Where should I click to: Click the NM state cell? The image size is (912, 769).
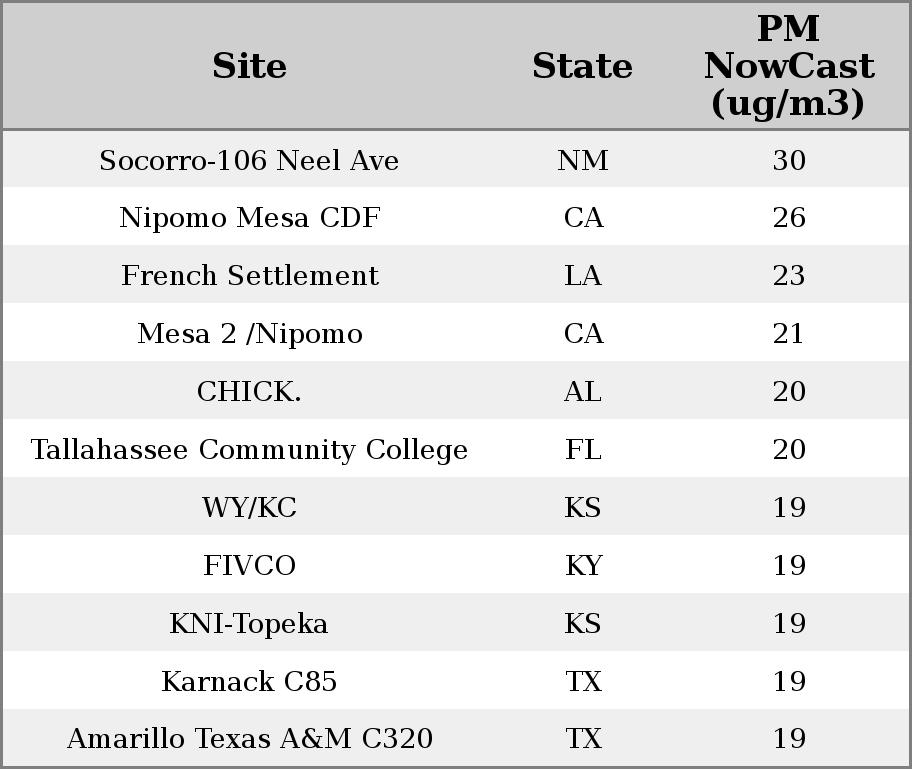582,160
